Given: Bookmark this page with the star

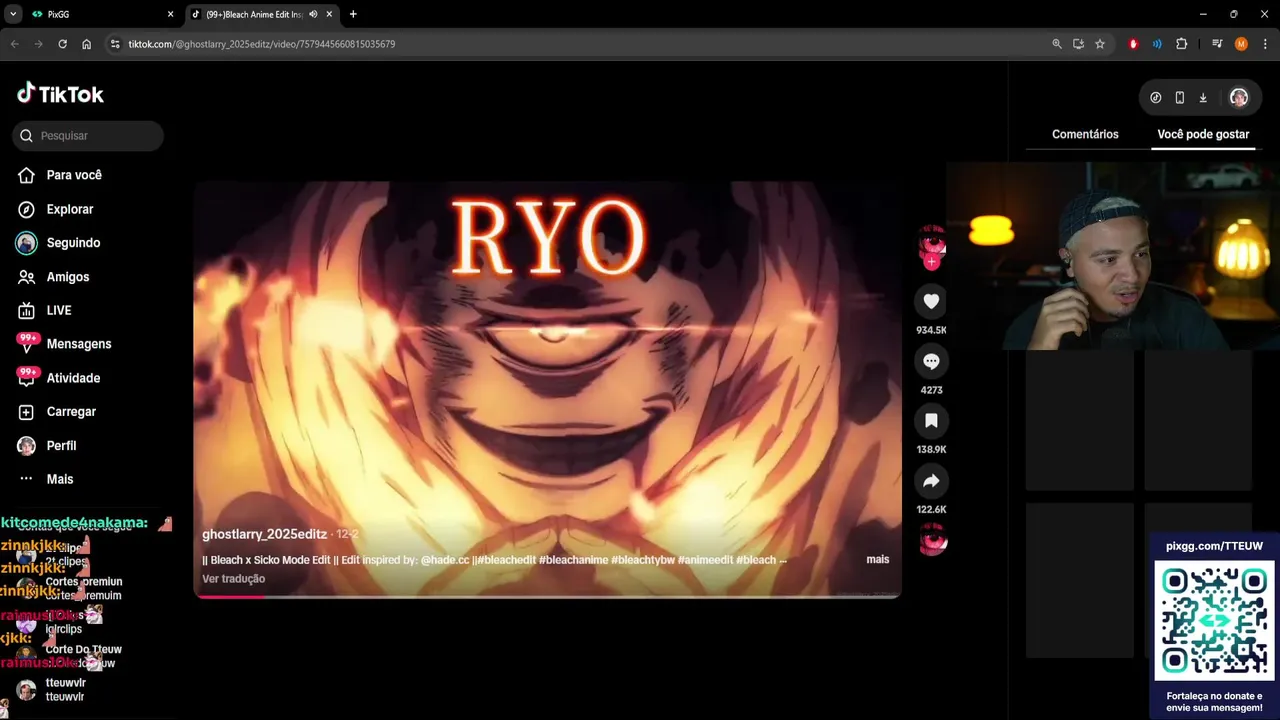Looking at the screenshot, I should click(1100, 44).
